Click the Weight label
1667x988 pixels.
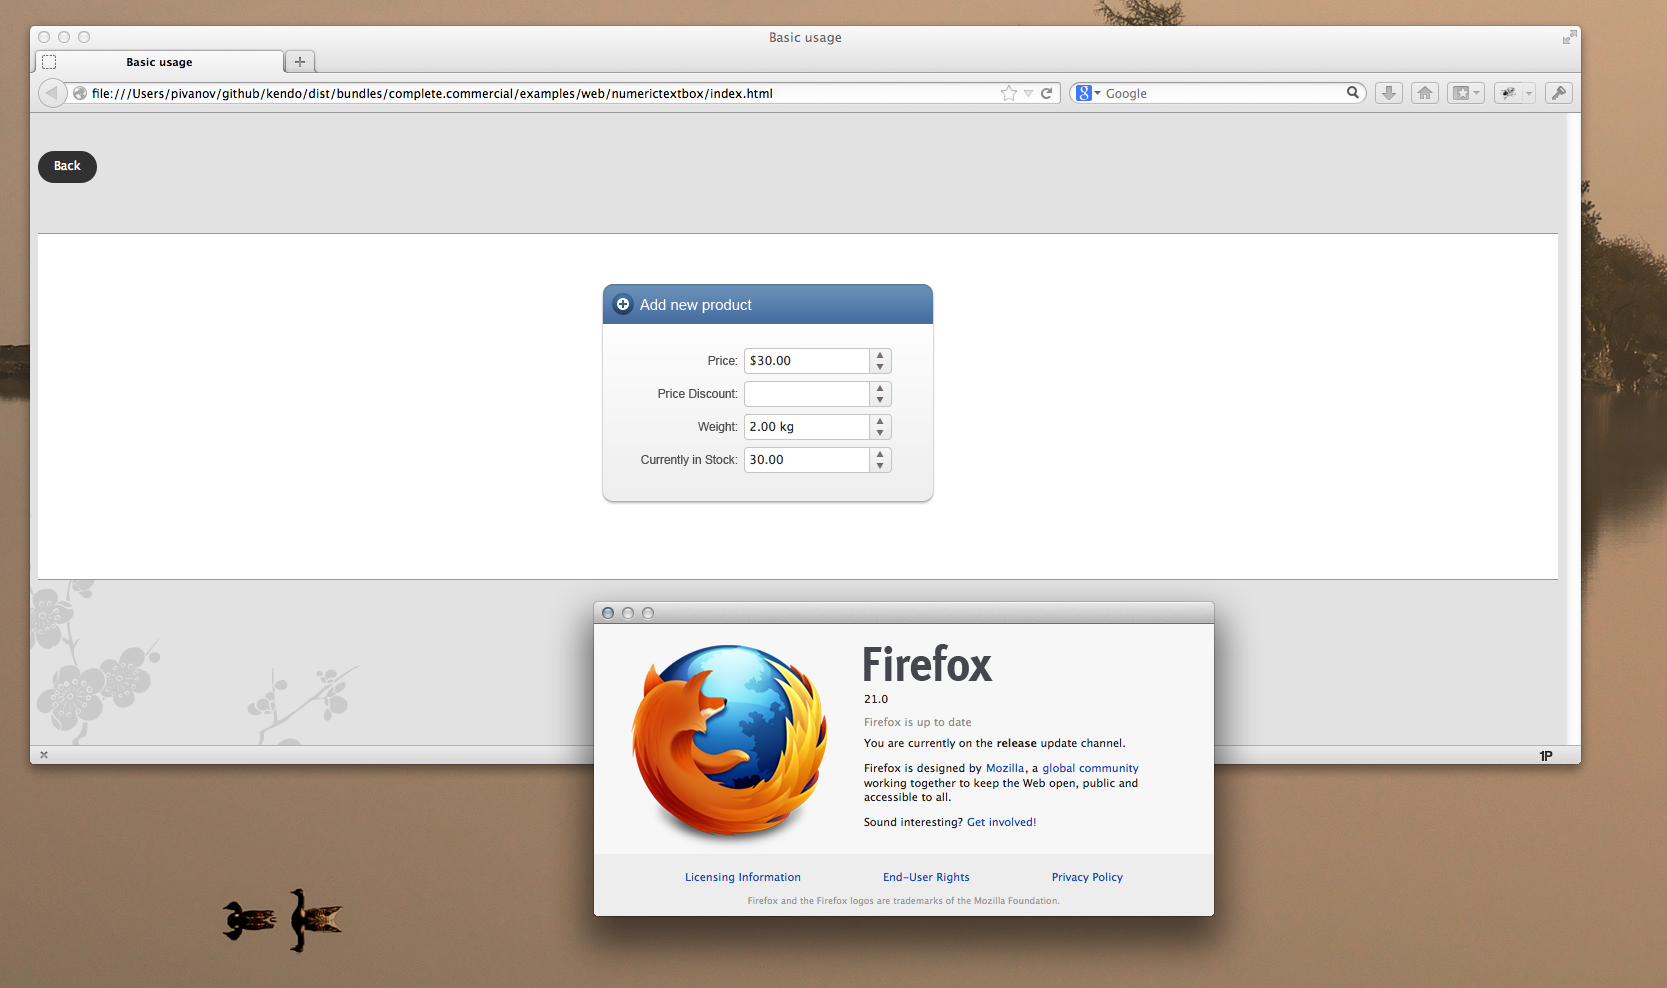click(x=717, y=427)
